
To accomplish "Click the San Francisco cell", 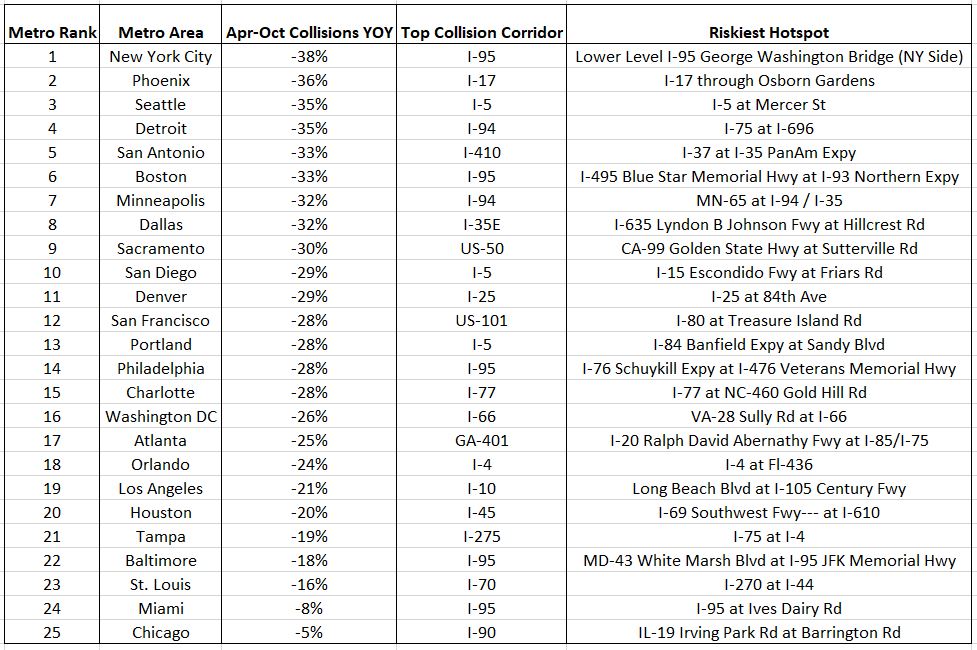I will tap(161, 320).
